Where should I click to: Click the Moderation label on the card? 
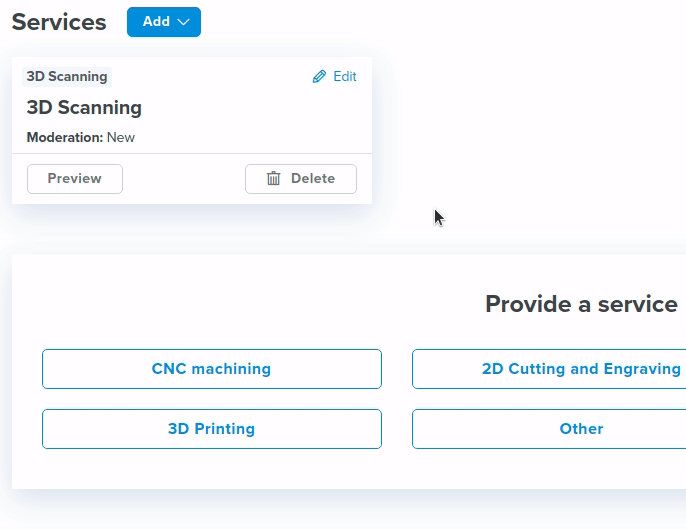pyautogui.click(x=64, y=138)
